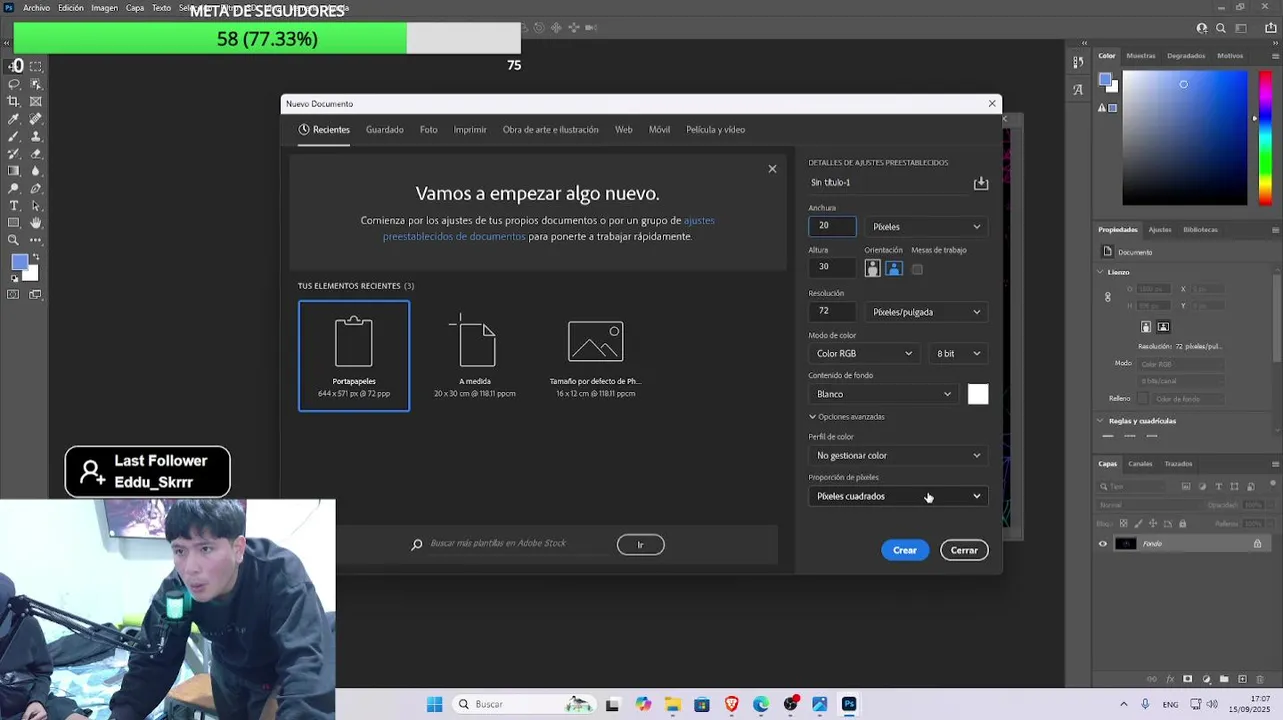
Task: Select the Rectangle shape tool
Action: pos(14,222)
